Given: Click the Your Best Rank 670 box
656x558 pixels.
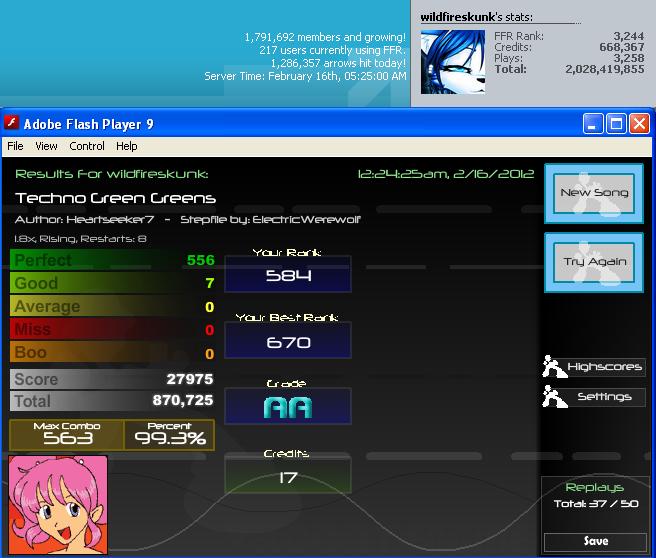Looking at the screenshot, I should tap(288, 340).
